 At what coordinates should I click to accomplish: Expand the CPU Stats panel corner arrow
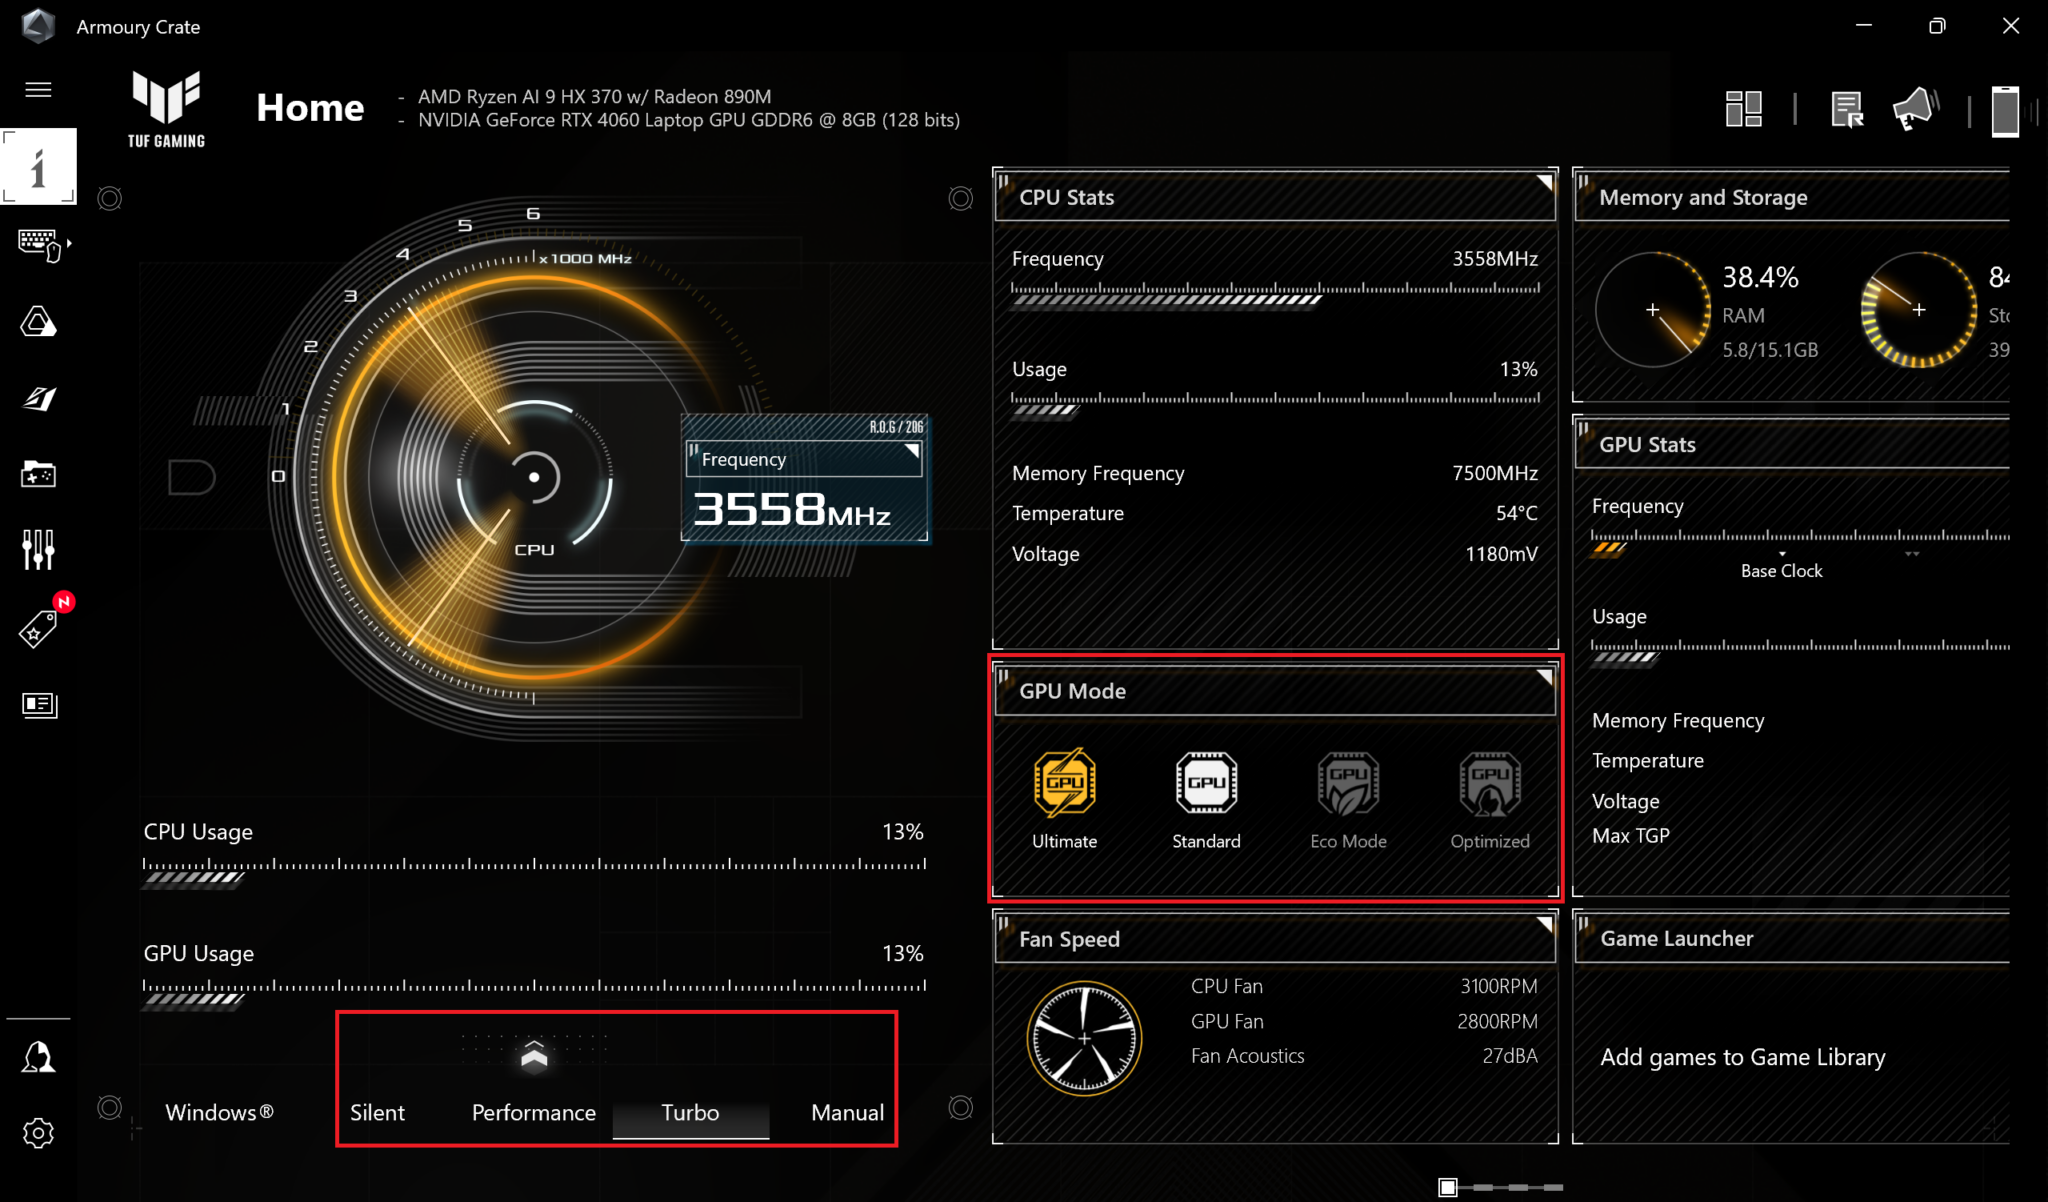(1544, 183)
